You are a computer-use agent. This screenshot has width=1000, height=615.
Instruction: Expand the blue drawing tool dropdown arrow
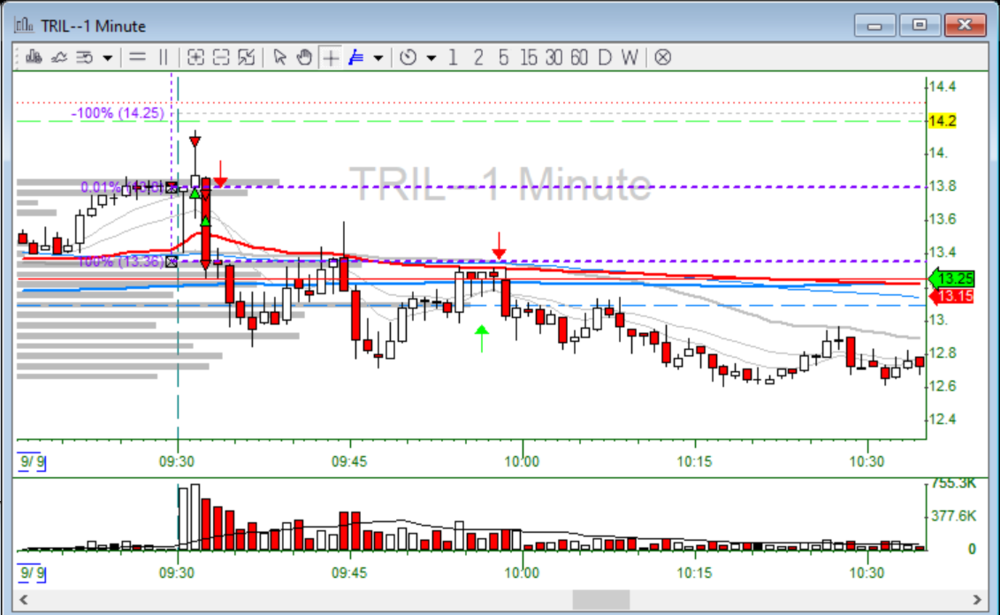377,58
